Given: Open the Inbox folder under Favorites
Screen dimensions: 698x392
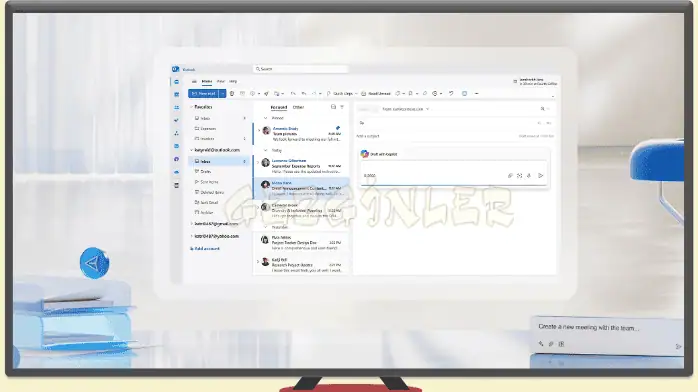Looking at the screenshot, I should 220,118.
